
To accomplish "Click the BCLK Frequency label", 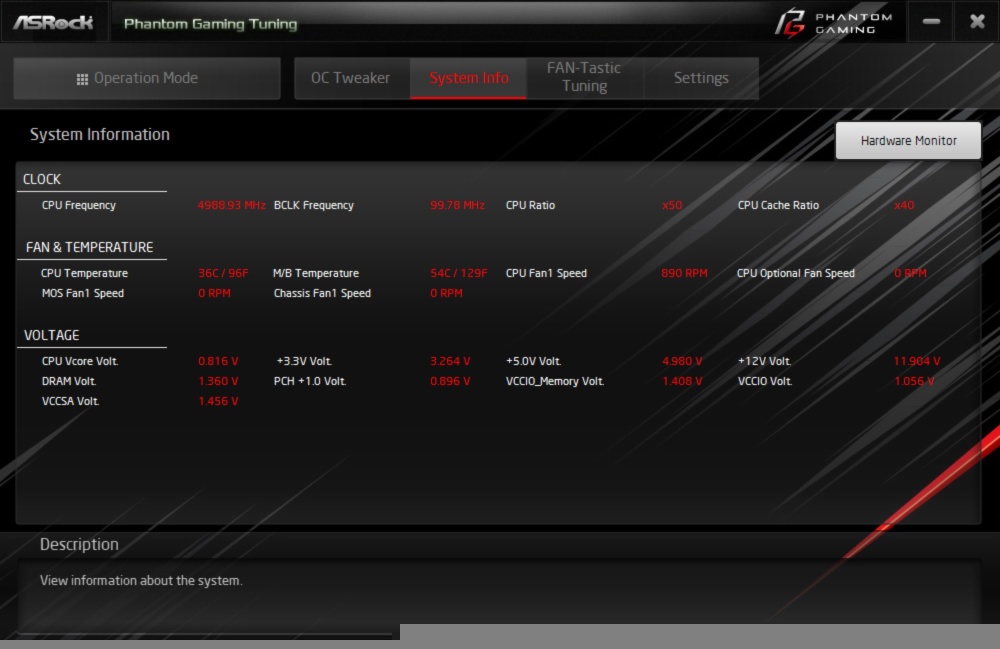I will point(314,205).
